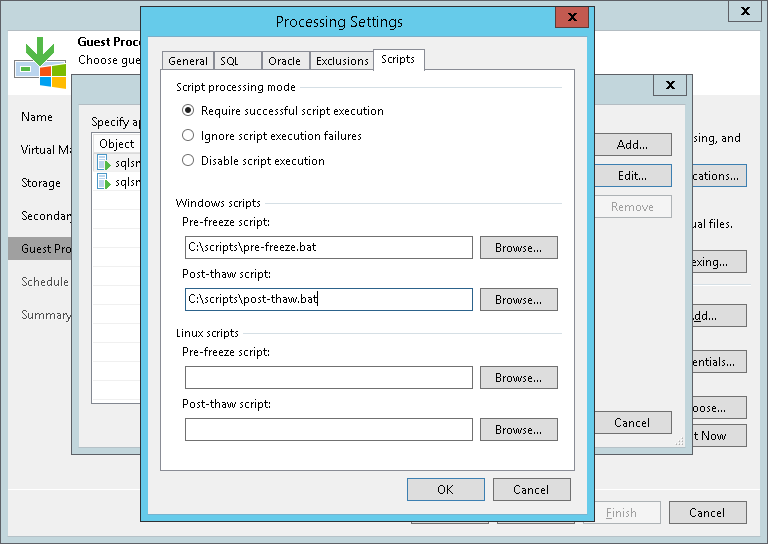
Task: Select Disable script execution option
Action: tap(188, 161)
